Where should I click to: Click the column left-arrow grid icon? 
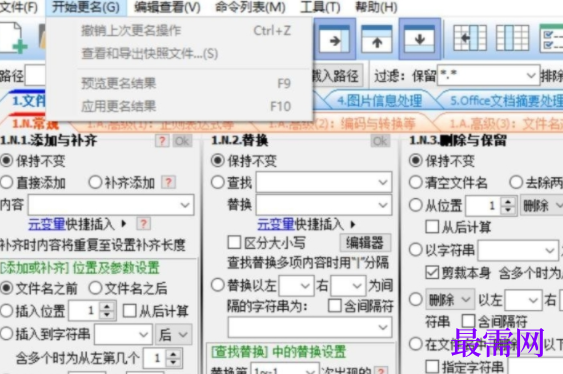coord(470,38)
